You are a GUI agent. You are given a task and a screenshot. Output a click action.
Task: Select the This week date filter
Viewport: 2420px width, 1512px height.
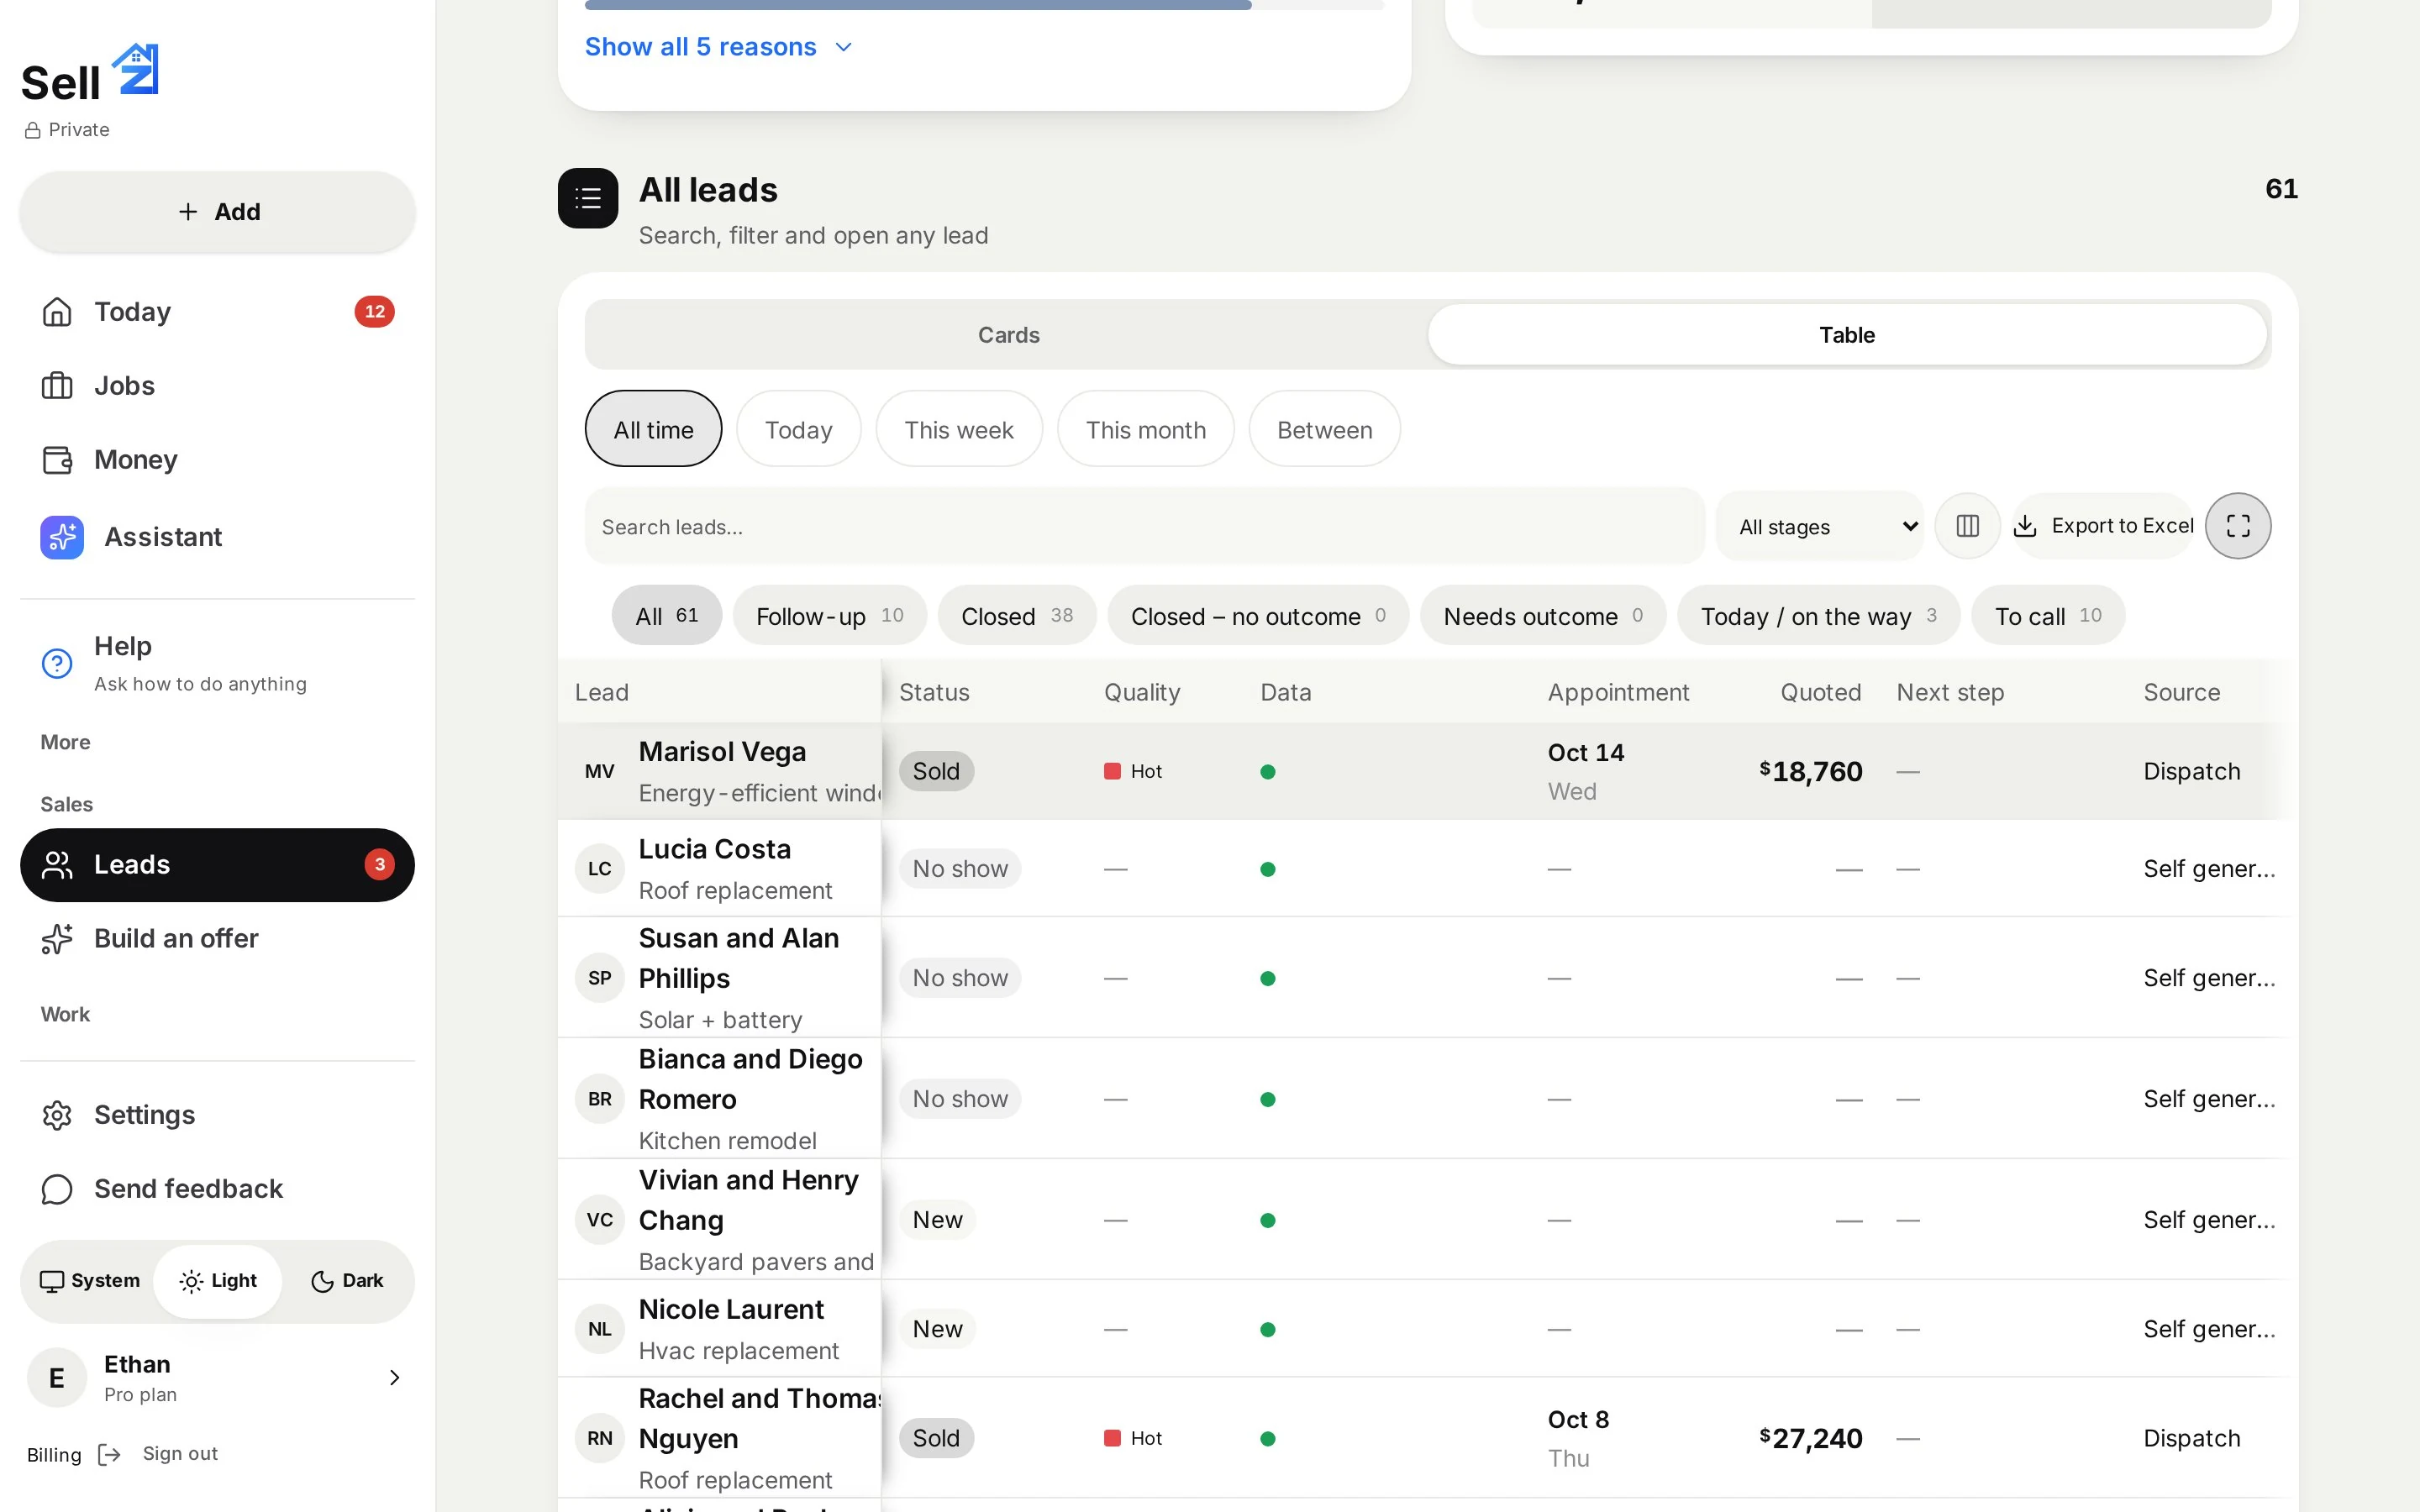[x=959, y=429]
